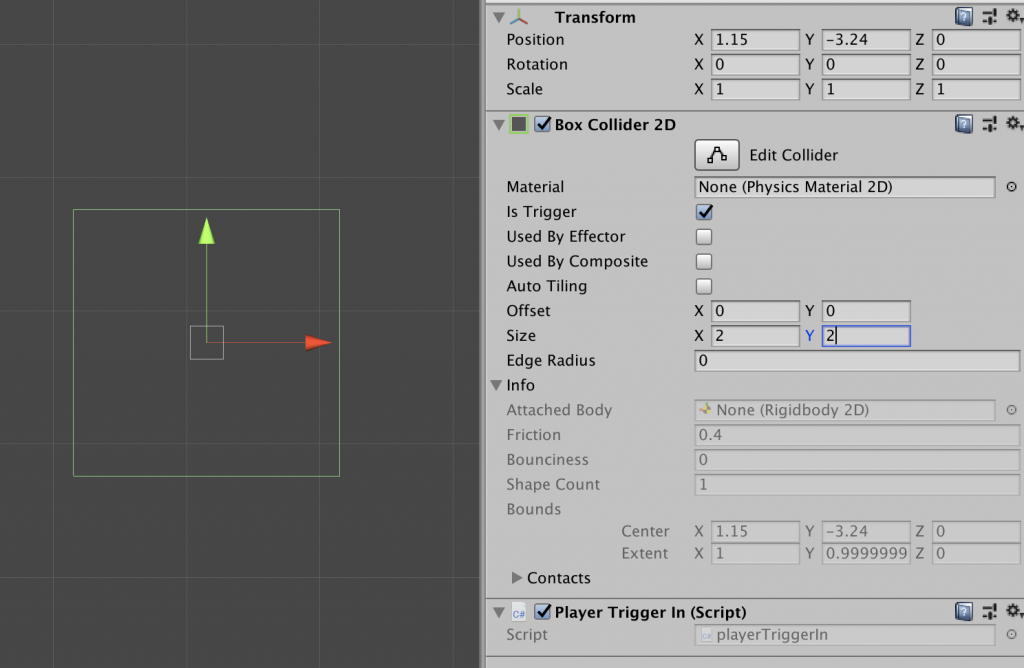1024x668 pixels.
Task: Click red X-axis arrow of move gizmo
Action: [x=318, y=342]
